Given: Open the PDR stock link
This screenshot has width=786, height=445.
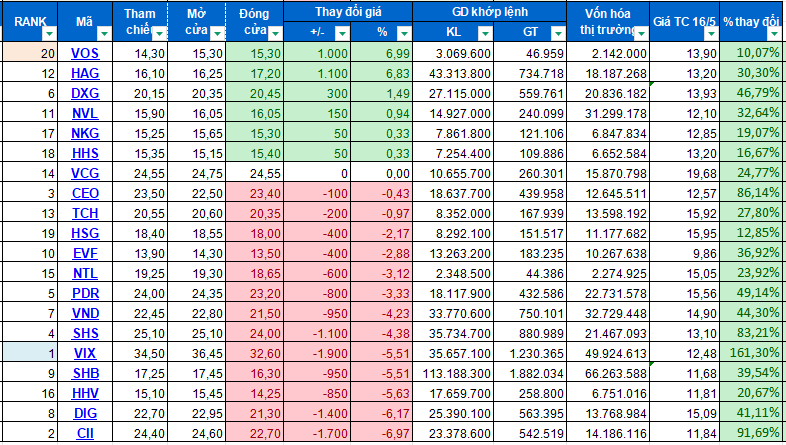Looking at the screenshot, I should [85, 293].
